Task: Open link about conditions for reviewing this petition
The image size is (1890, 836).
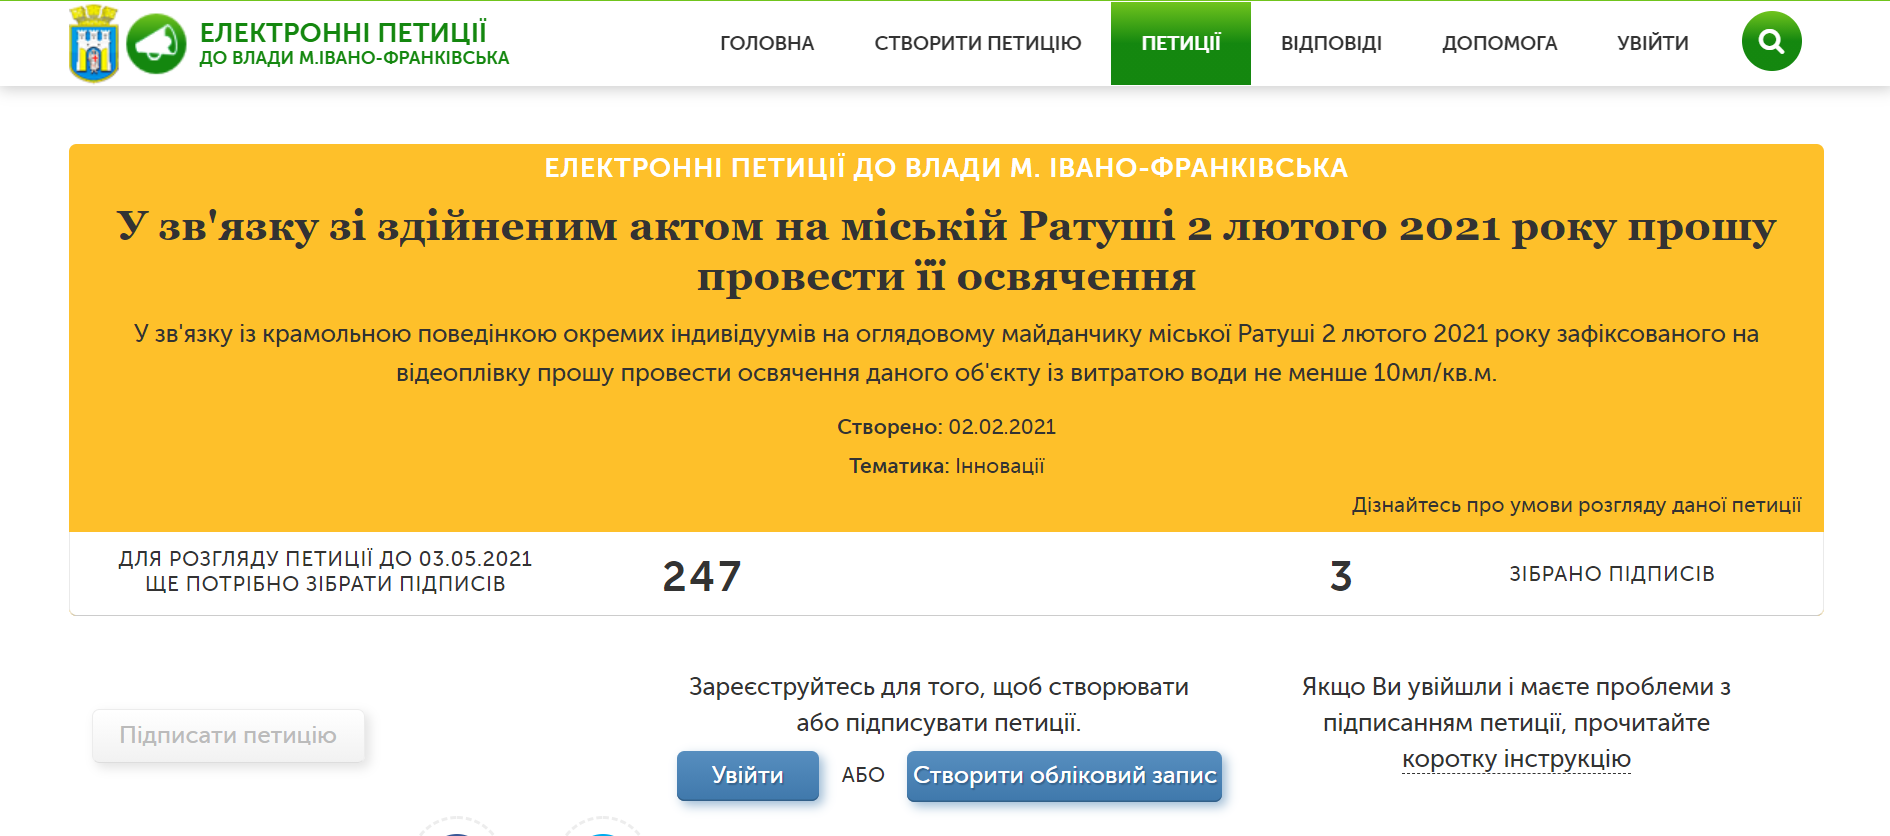Action: [1576, 505]
